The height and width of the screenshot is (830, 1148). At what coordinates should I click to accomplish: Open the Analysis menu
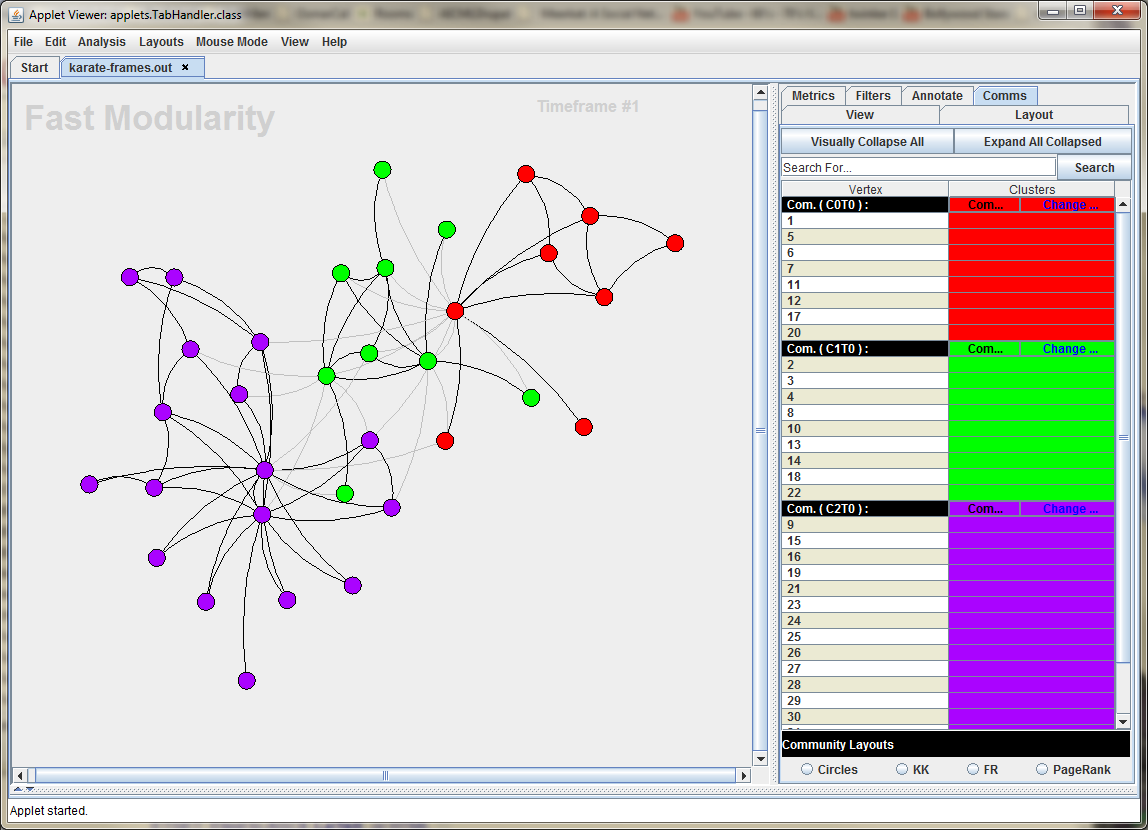(x=102, y=42)
